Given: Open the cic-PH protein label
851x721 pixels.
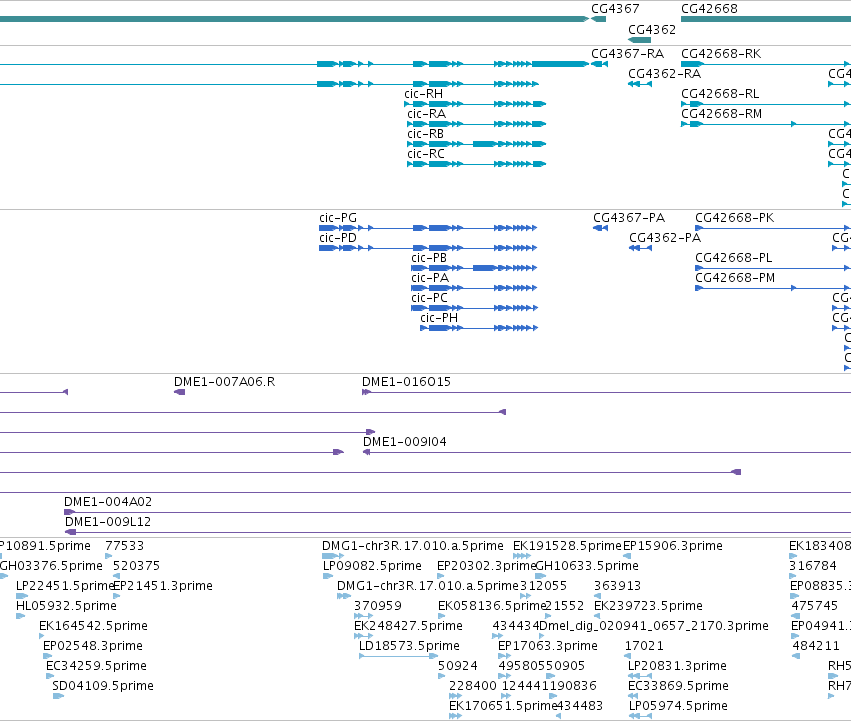Looking at the screenshot, I should 439,318.
